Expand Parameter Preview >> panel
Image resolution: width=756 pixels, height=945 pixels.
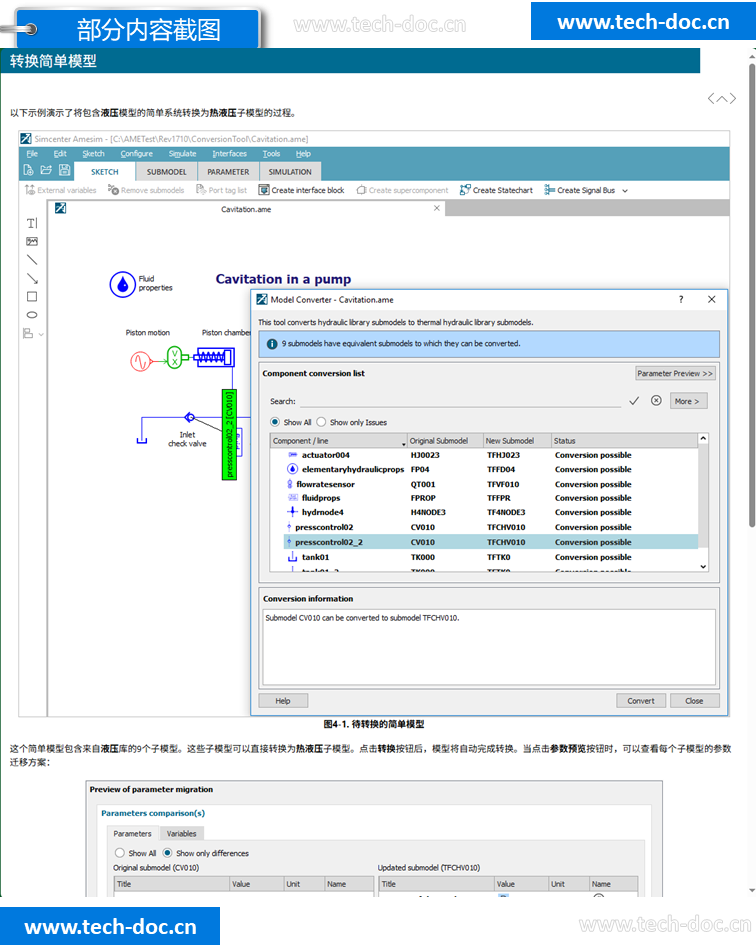(x=675, y=374)
